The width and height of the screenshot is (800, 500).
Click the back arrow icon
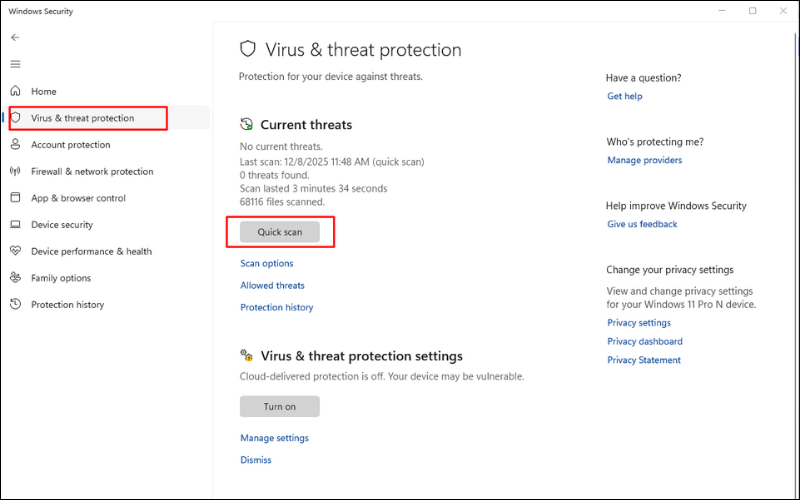(x=15, y=37)
